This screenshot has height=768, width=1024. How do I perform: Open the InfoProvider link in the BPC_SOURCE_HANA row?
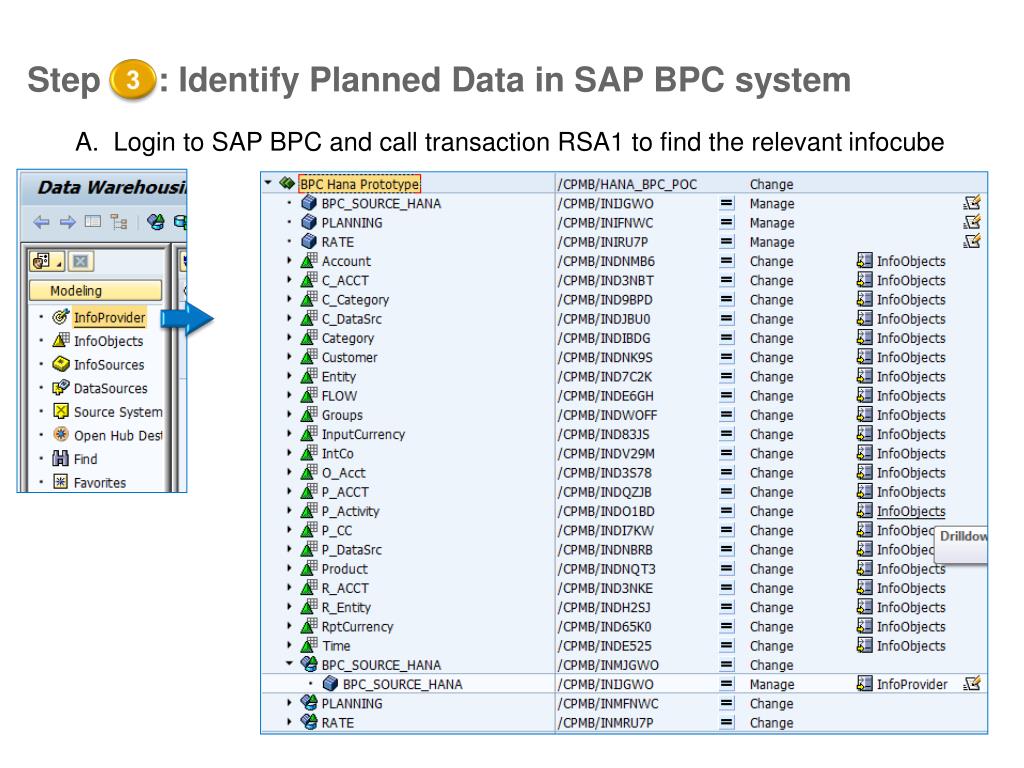click(912, 684)
